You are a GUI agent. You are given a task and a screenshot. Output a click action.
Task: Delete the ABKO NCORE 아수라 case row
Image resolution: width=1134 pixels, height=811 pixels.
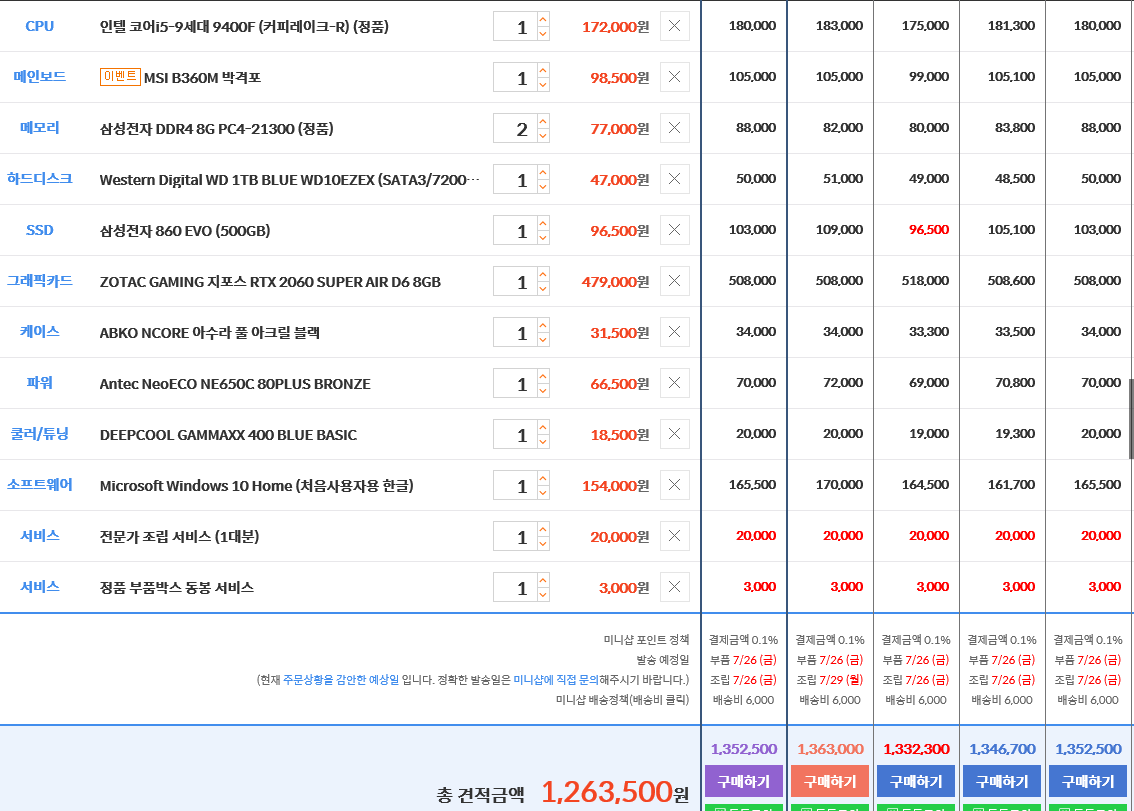pos(674,332)
